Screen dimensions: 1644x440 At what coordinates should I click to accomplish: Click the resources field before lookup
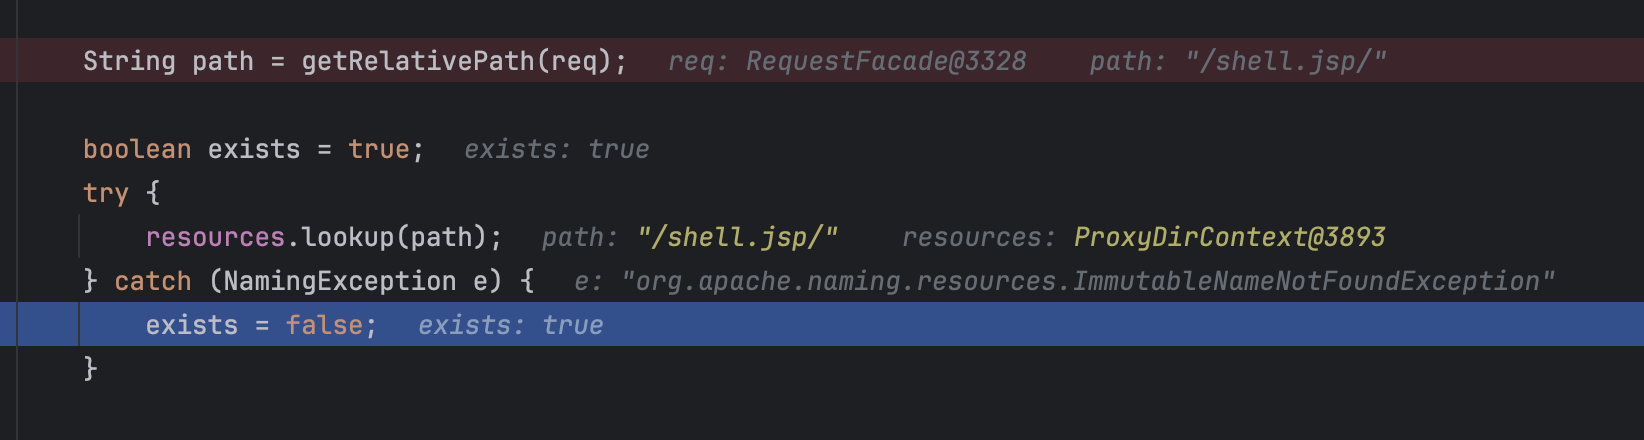tap(215, 237)
